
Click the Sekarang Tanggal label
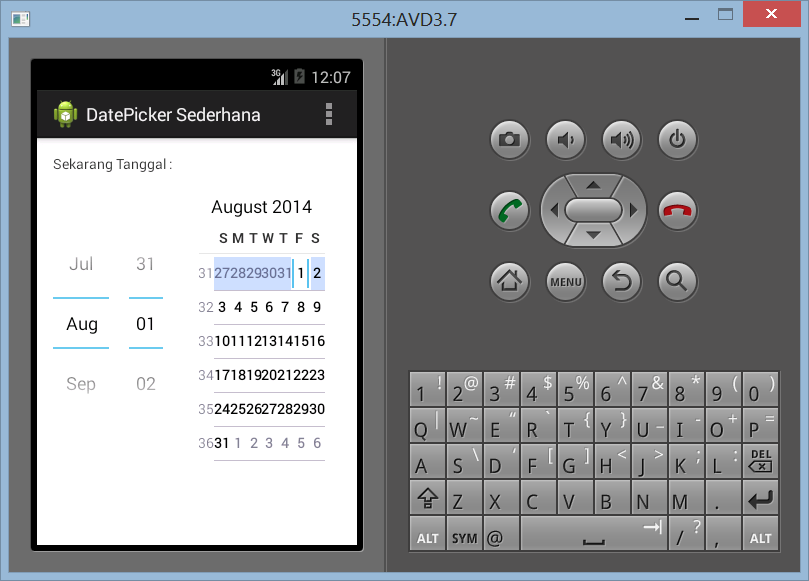112,165
